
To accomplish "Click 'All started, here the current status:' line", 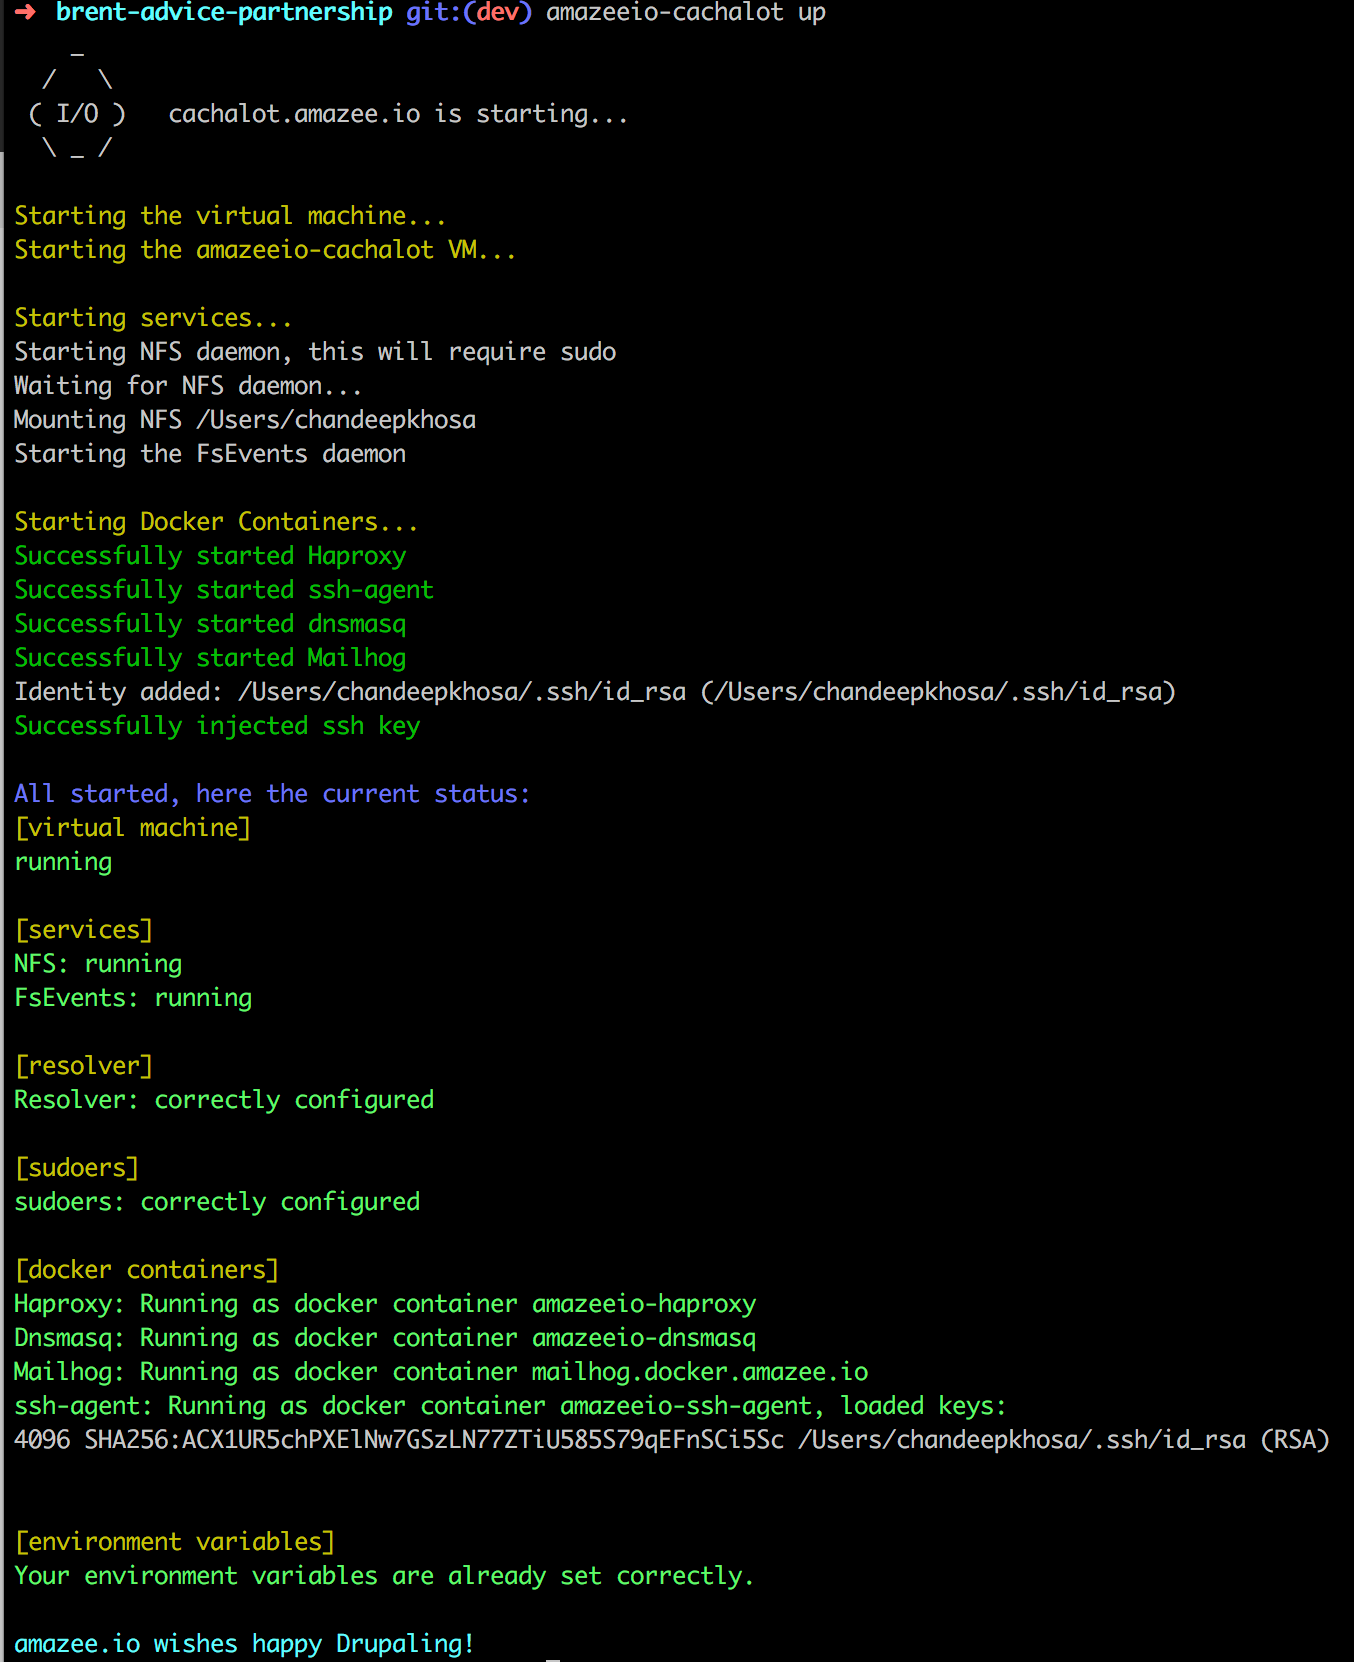I will (272, 794).
